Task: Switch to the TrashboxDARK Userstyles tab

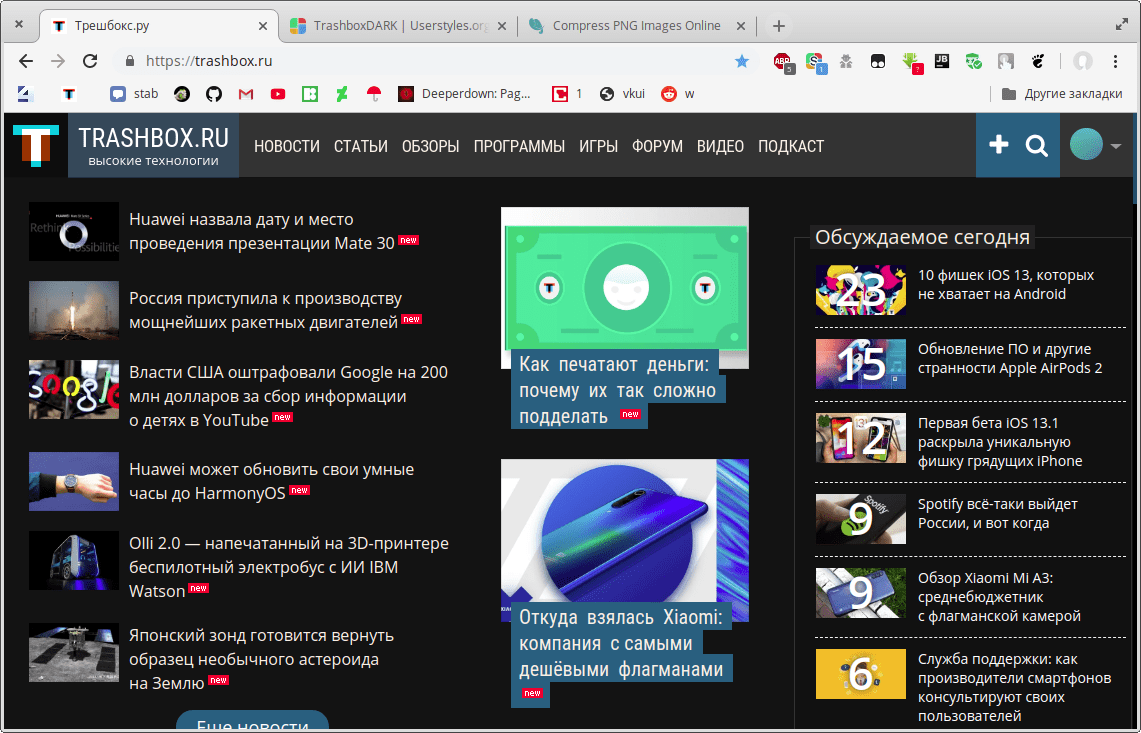Action: coord(398,26)
